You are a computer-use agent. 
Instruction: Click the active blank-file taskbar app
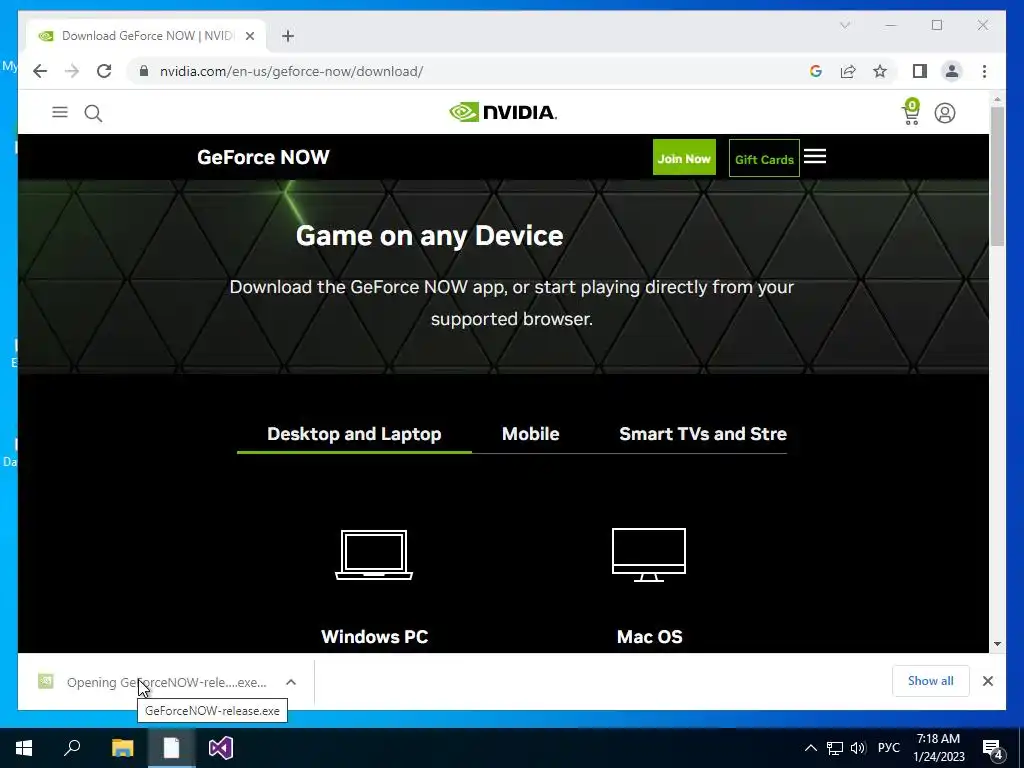(171, 748)
